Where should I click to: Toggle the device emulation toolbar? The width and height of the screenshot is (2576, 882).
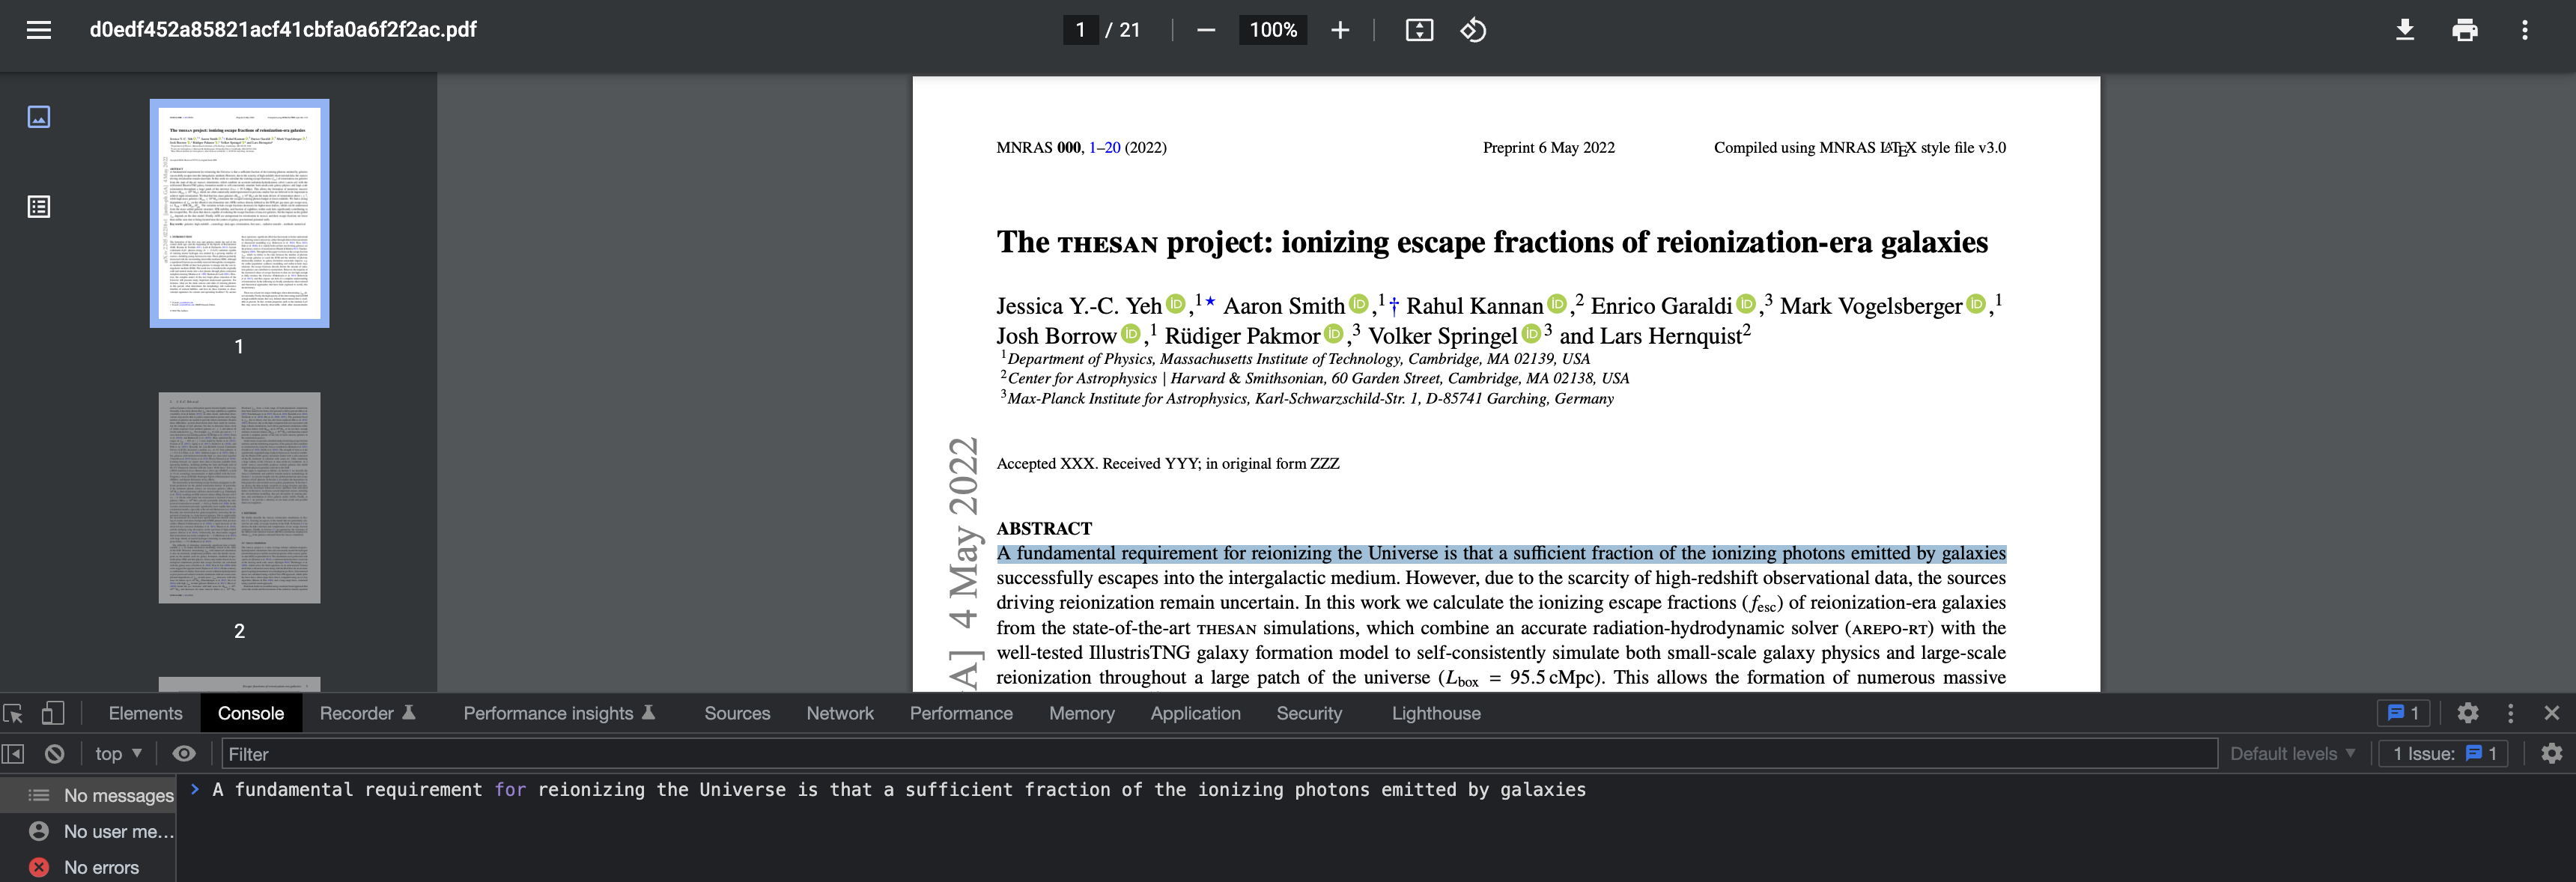53,713
